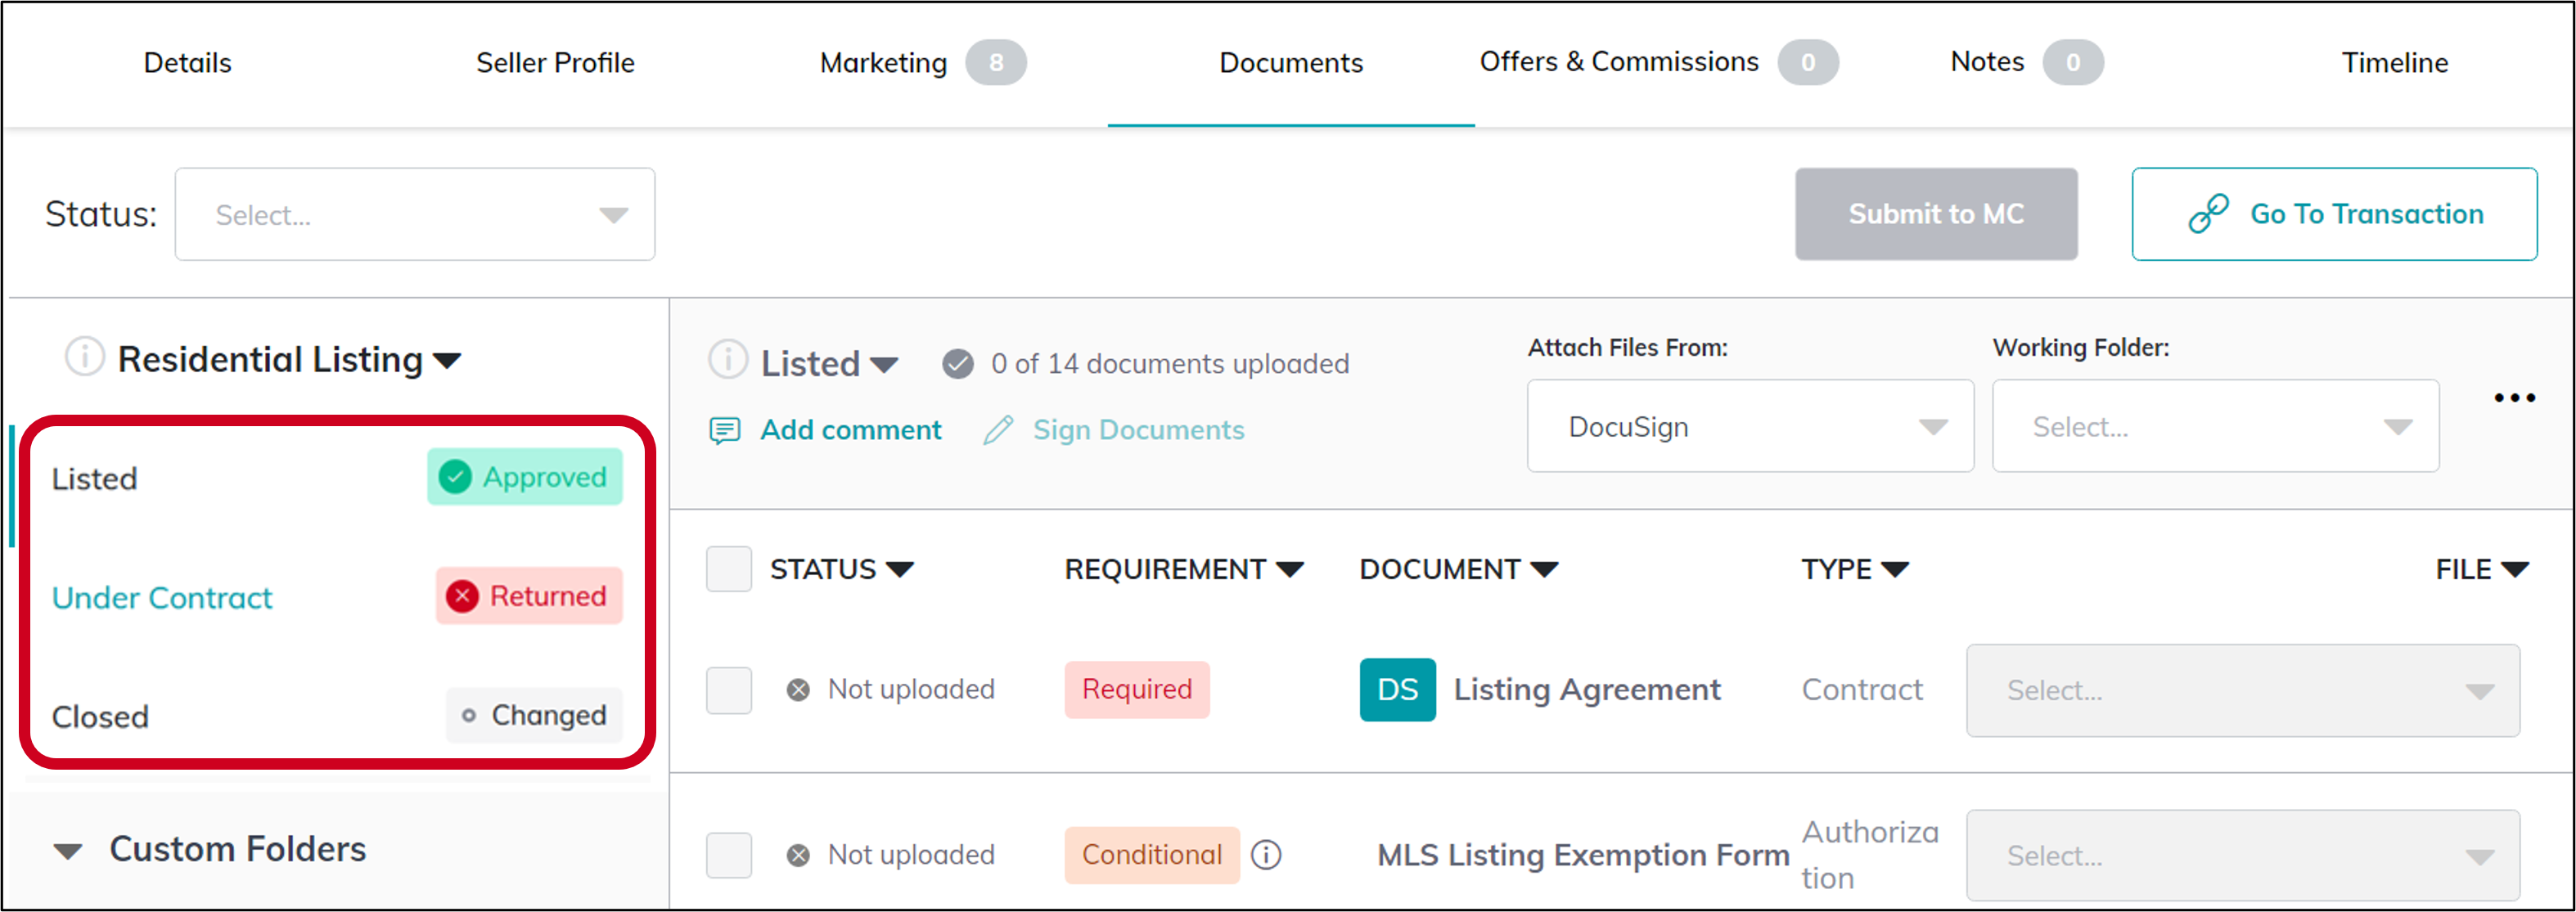Select the Listed checklist row
This screenshot has height=912, width=2576.
[336, 478]
